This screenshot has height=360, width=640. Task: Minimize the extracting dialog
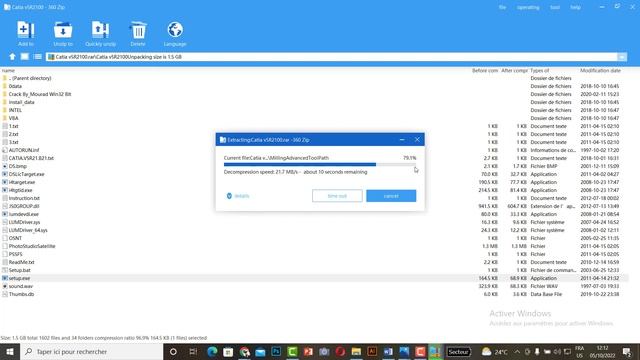click(x=402, y=140)
